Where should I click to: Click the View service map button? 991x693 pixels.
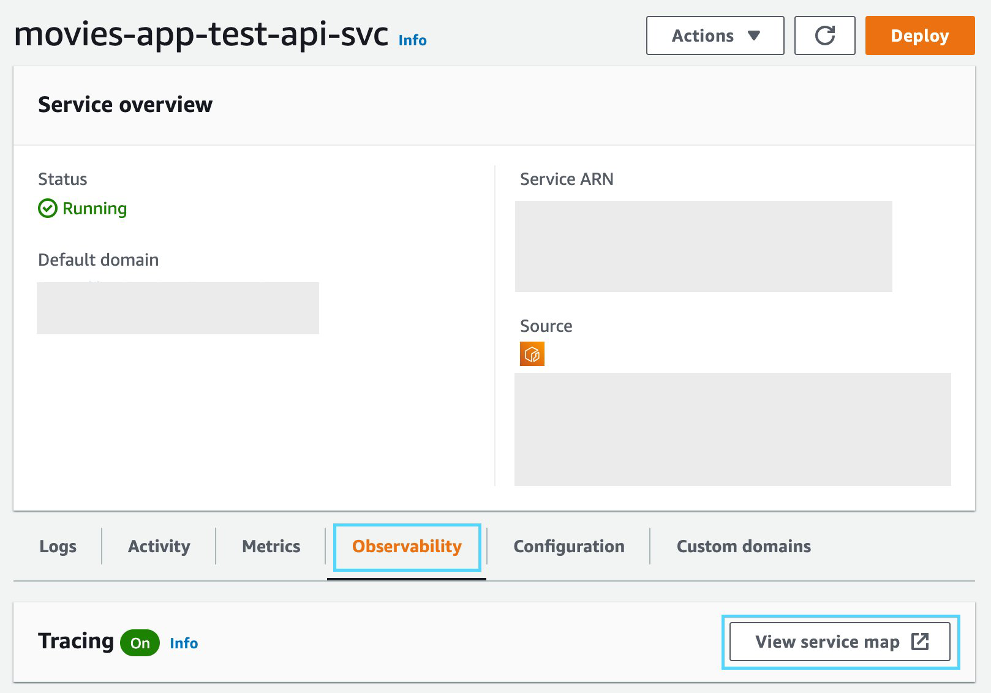point(841,642)
